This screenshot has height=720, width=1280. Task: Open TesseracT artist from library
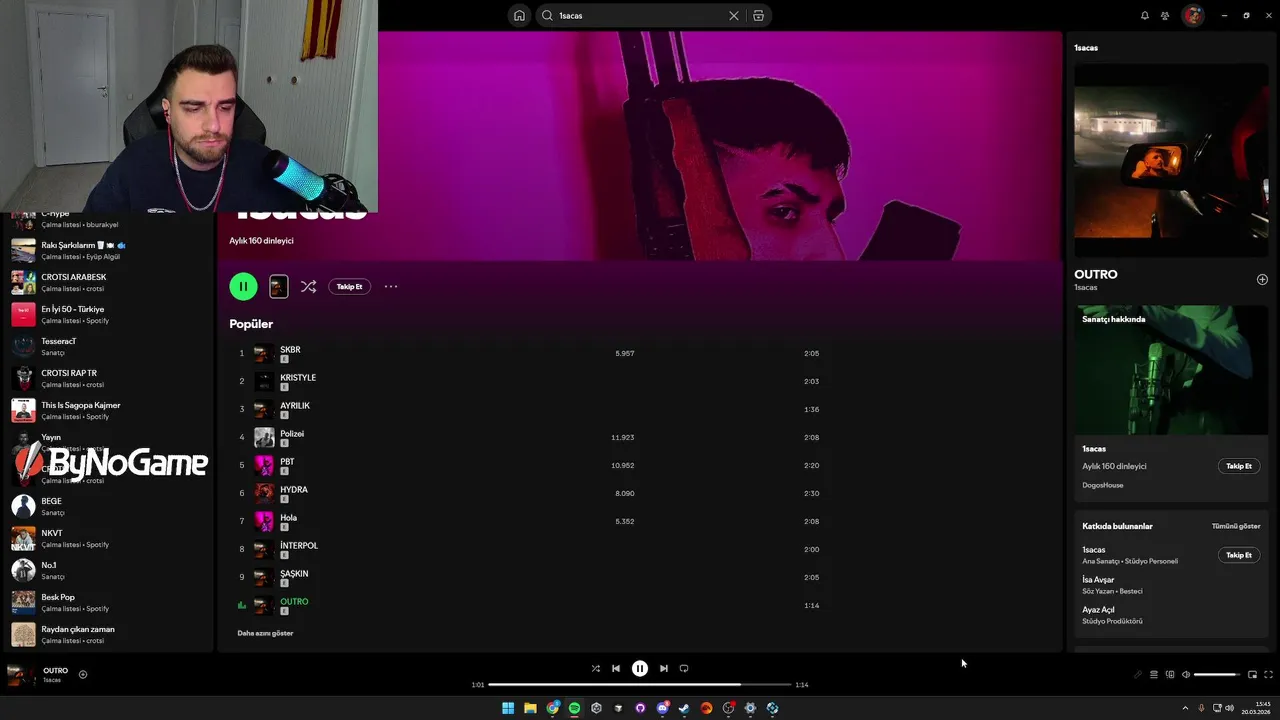pos(108,346)
